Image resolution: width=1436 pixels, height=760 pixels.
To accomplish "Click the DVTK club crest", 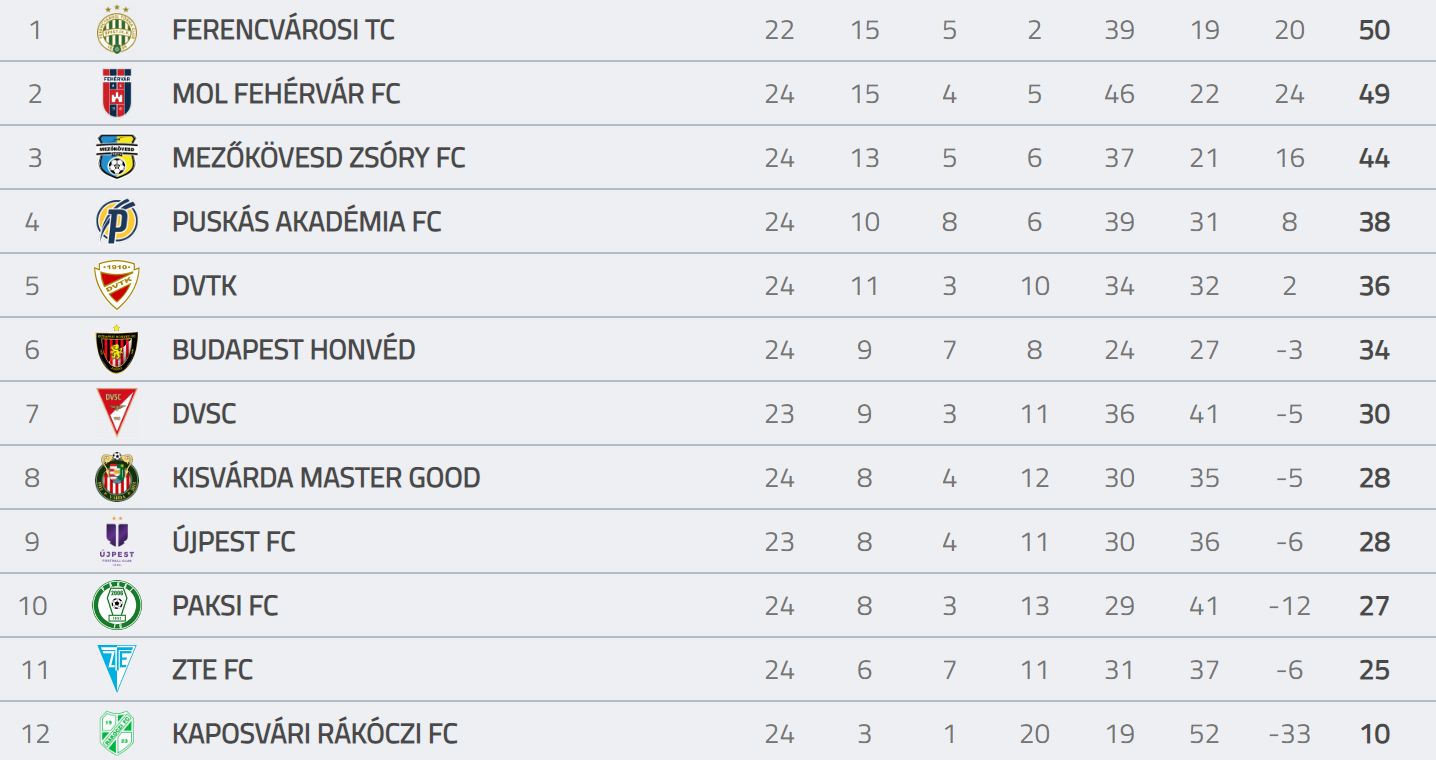I will [117, 286].
